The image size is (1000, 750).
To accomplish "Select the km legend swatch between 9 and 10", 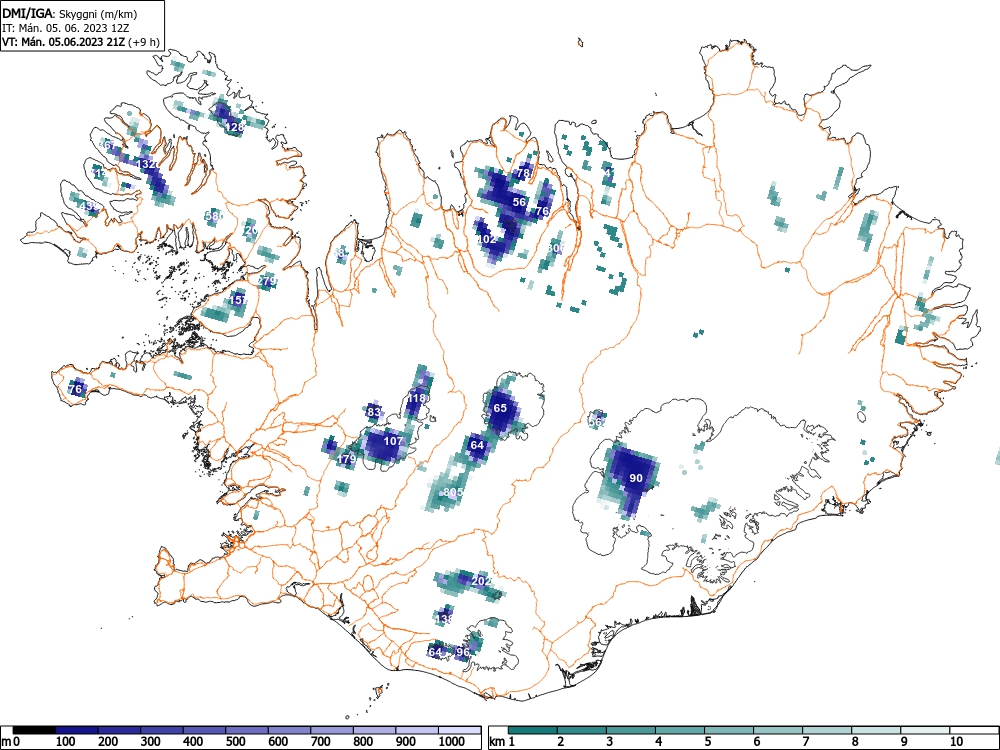I will (925, 730).
